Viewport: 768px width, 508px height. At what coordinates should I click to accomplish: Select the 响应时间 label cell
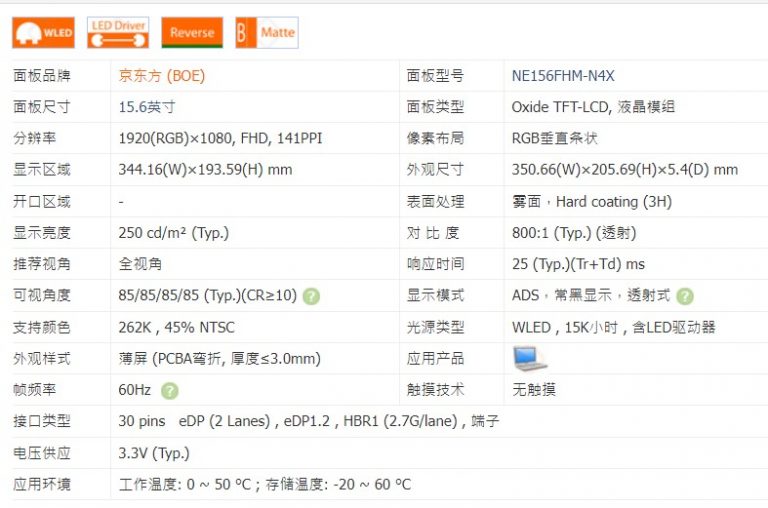pos(435,265)
